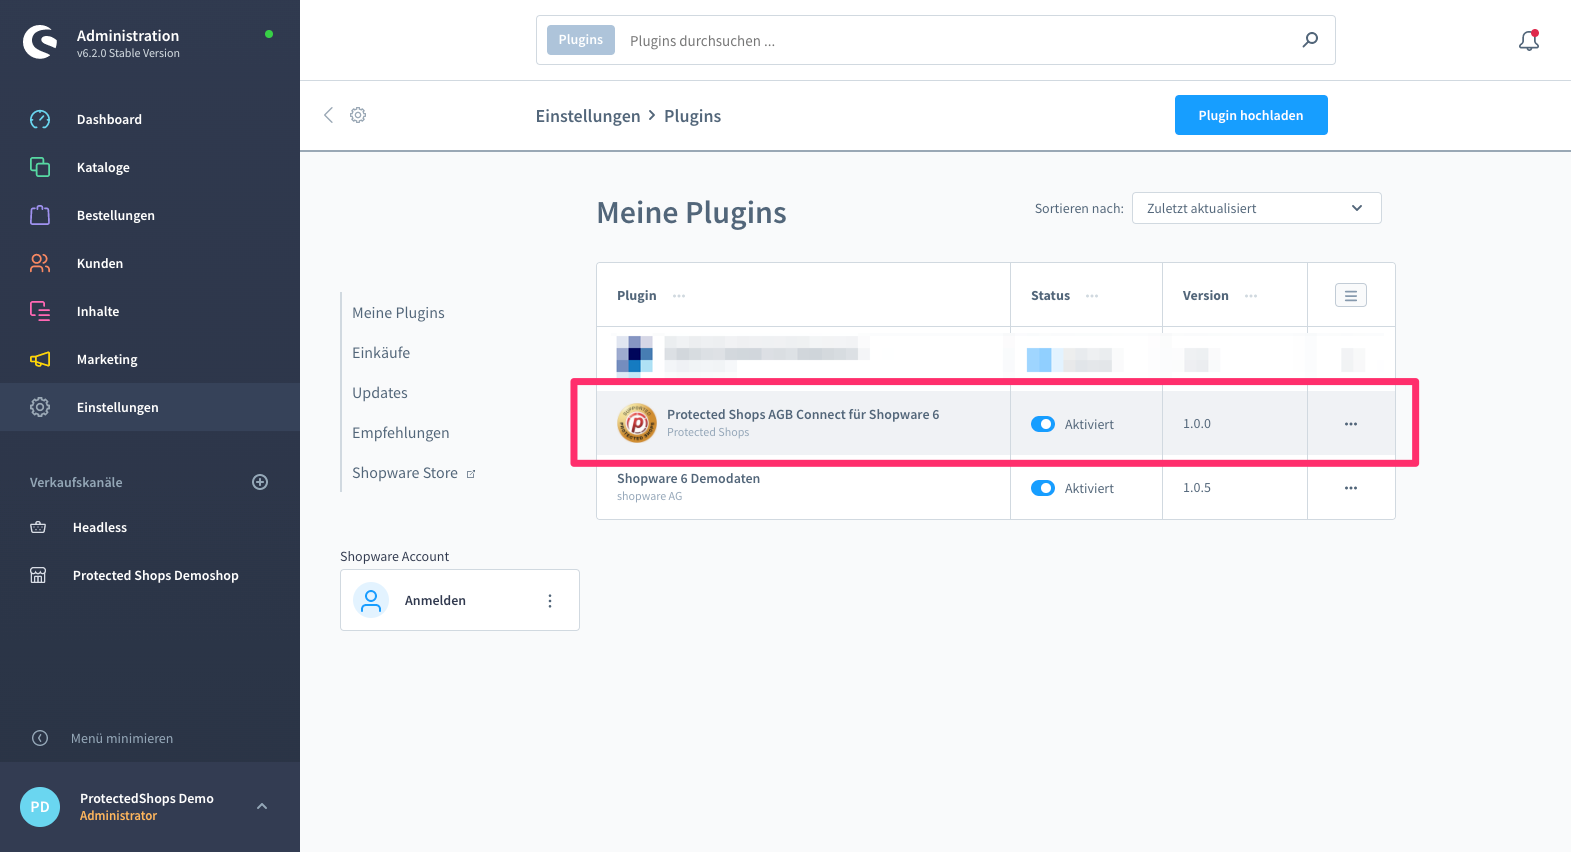
Task: Open the Dashboard icon in sidebar
Action: tap(40, 119)
